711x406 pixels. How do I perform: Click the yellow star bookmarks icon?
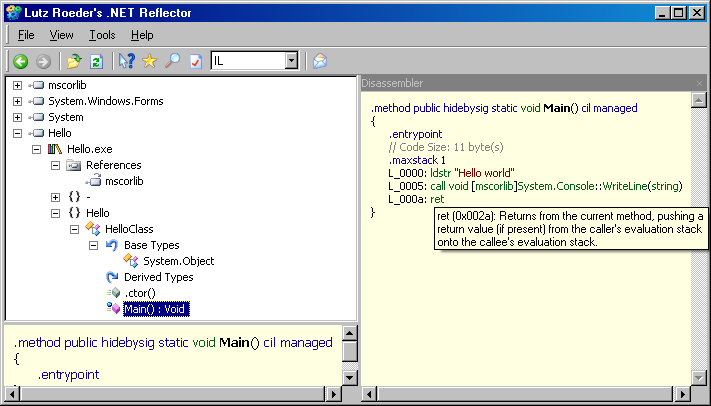click(x=150, y=61)
